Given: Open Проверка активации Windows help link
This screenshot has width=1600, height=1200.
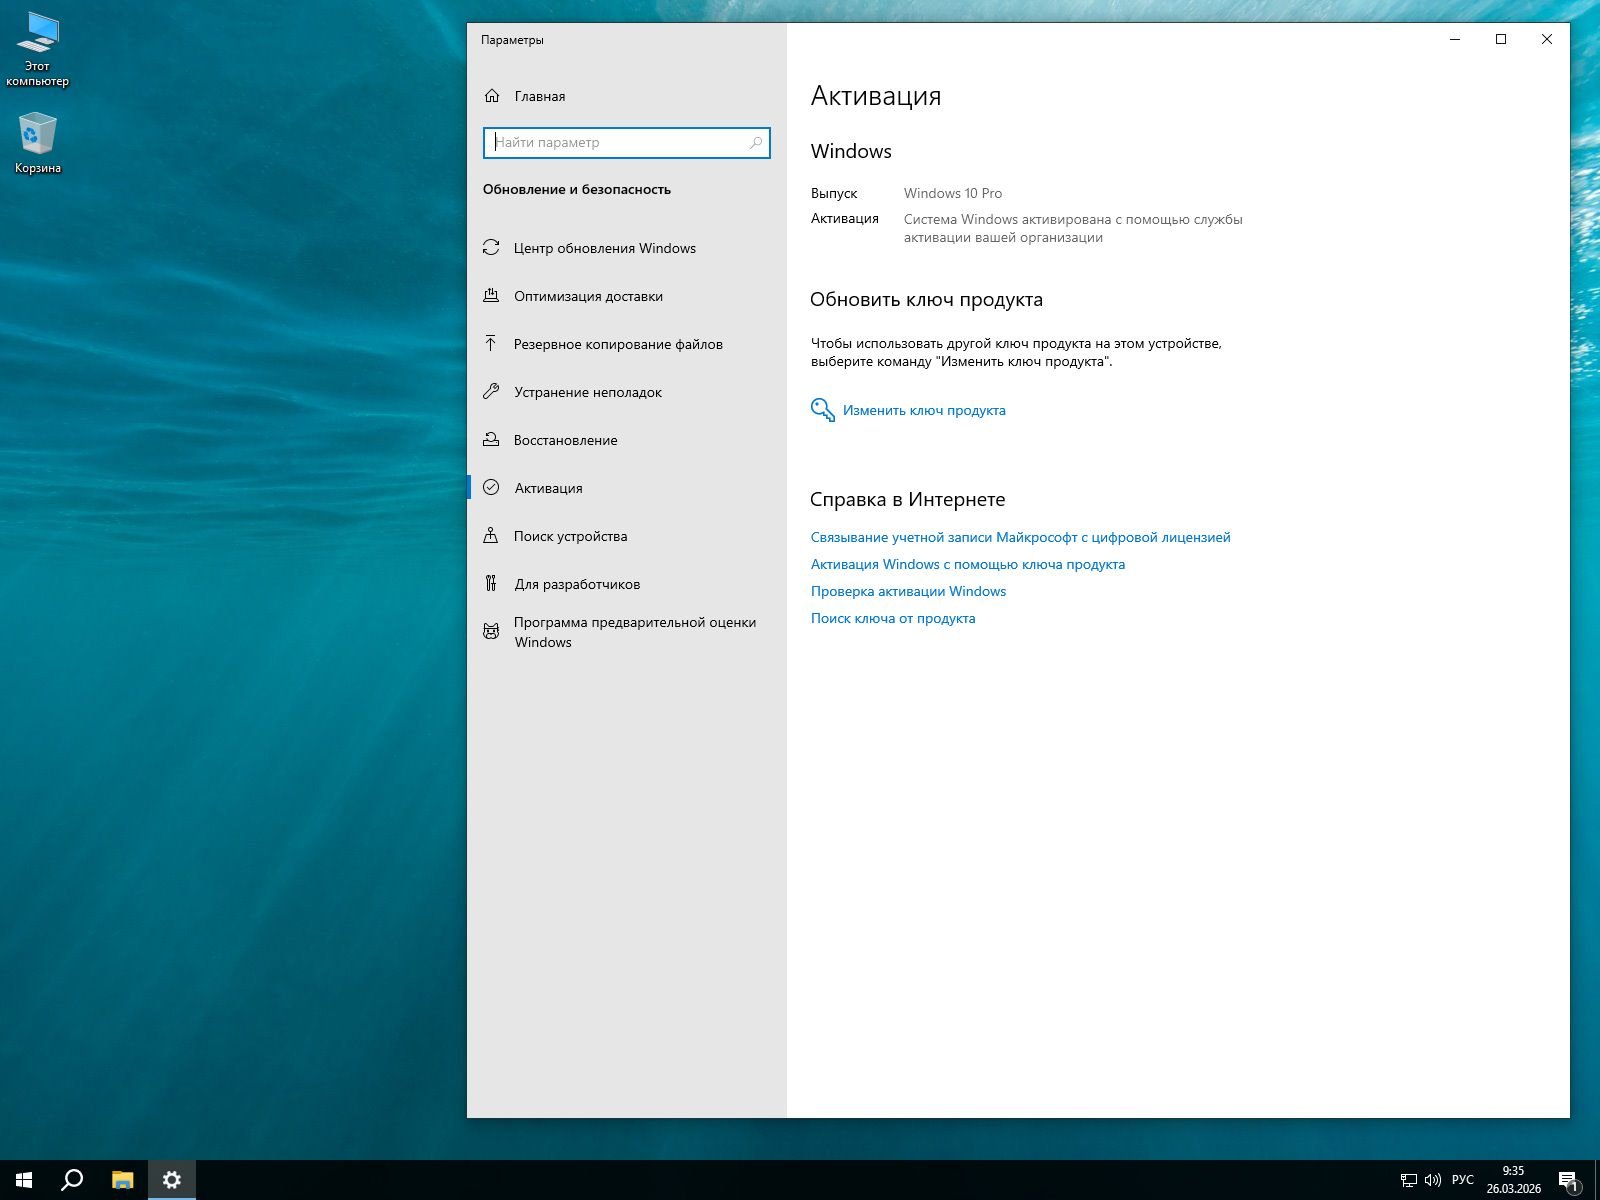Looking at the screenshot, I should pos(908,591).
